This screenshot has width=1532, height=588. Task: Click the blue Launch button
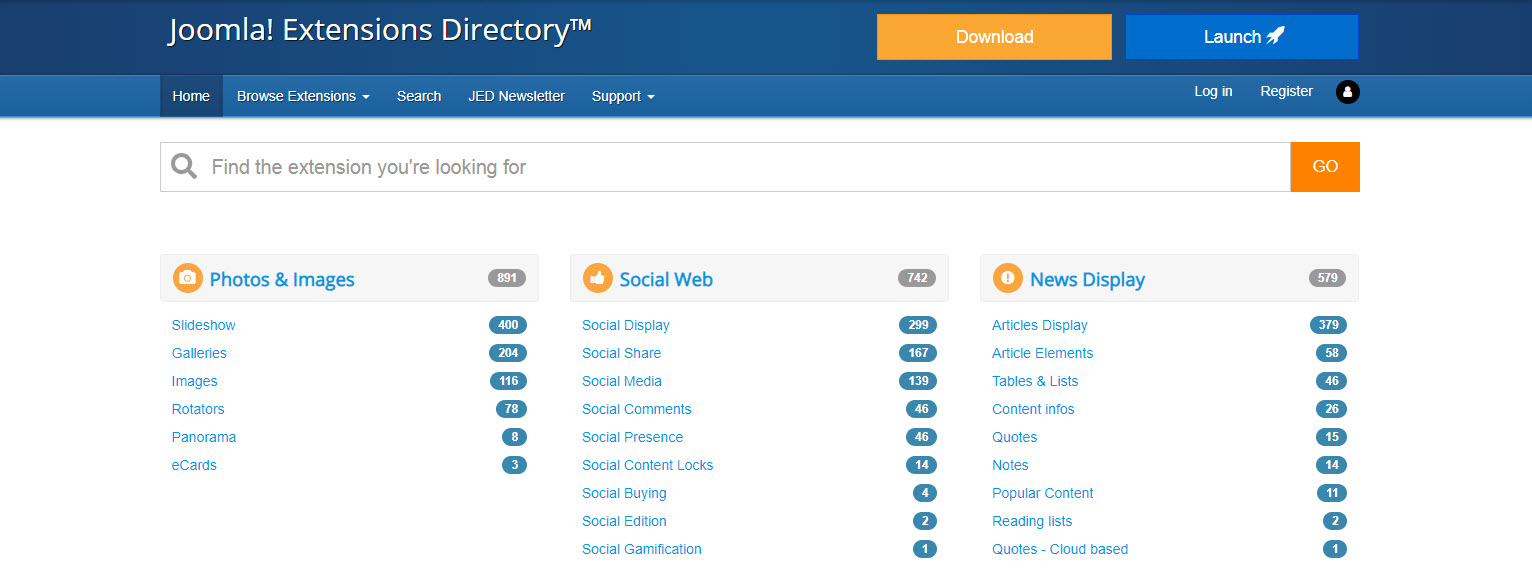point(1242,37)
